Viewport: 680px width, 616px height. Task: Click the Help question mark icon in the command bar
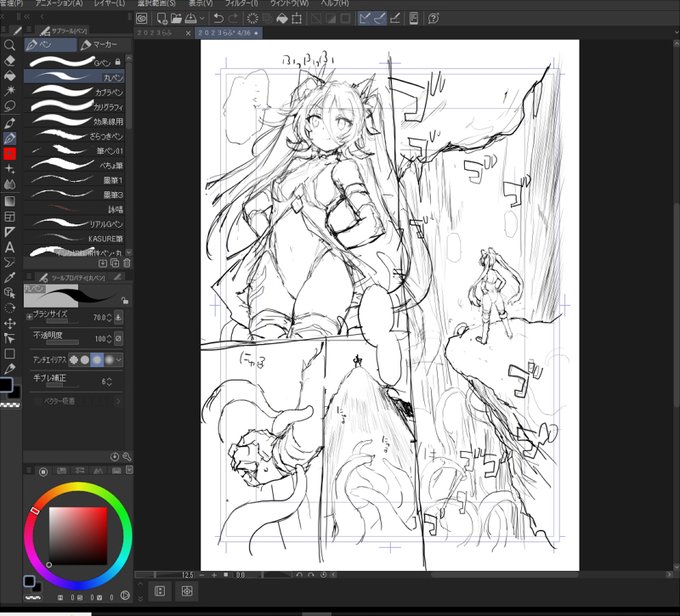point(433,18)
